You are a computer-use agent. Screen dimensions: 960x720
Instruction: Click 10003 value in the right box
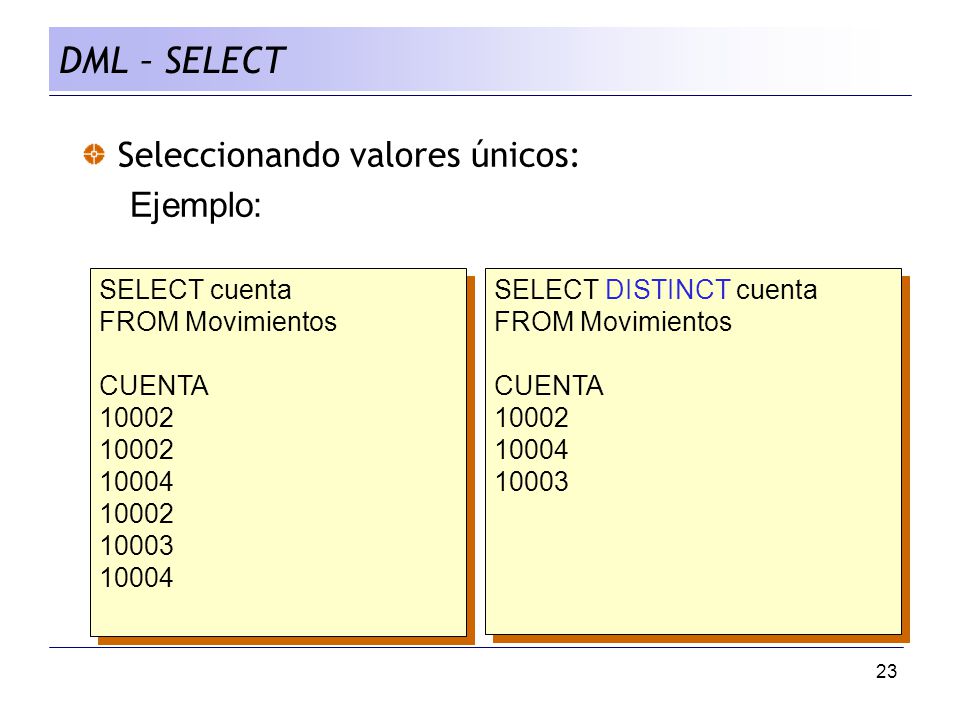click(531, 481)
